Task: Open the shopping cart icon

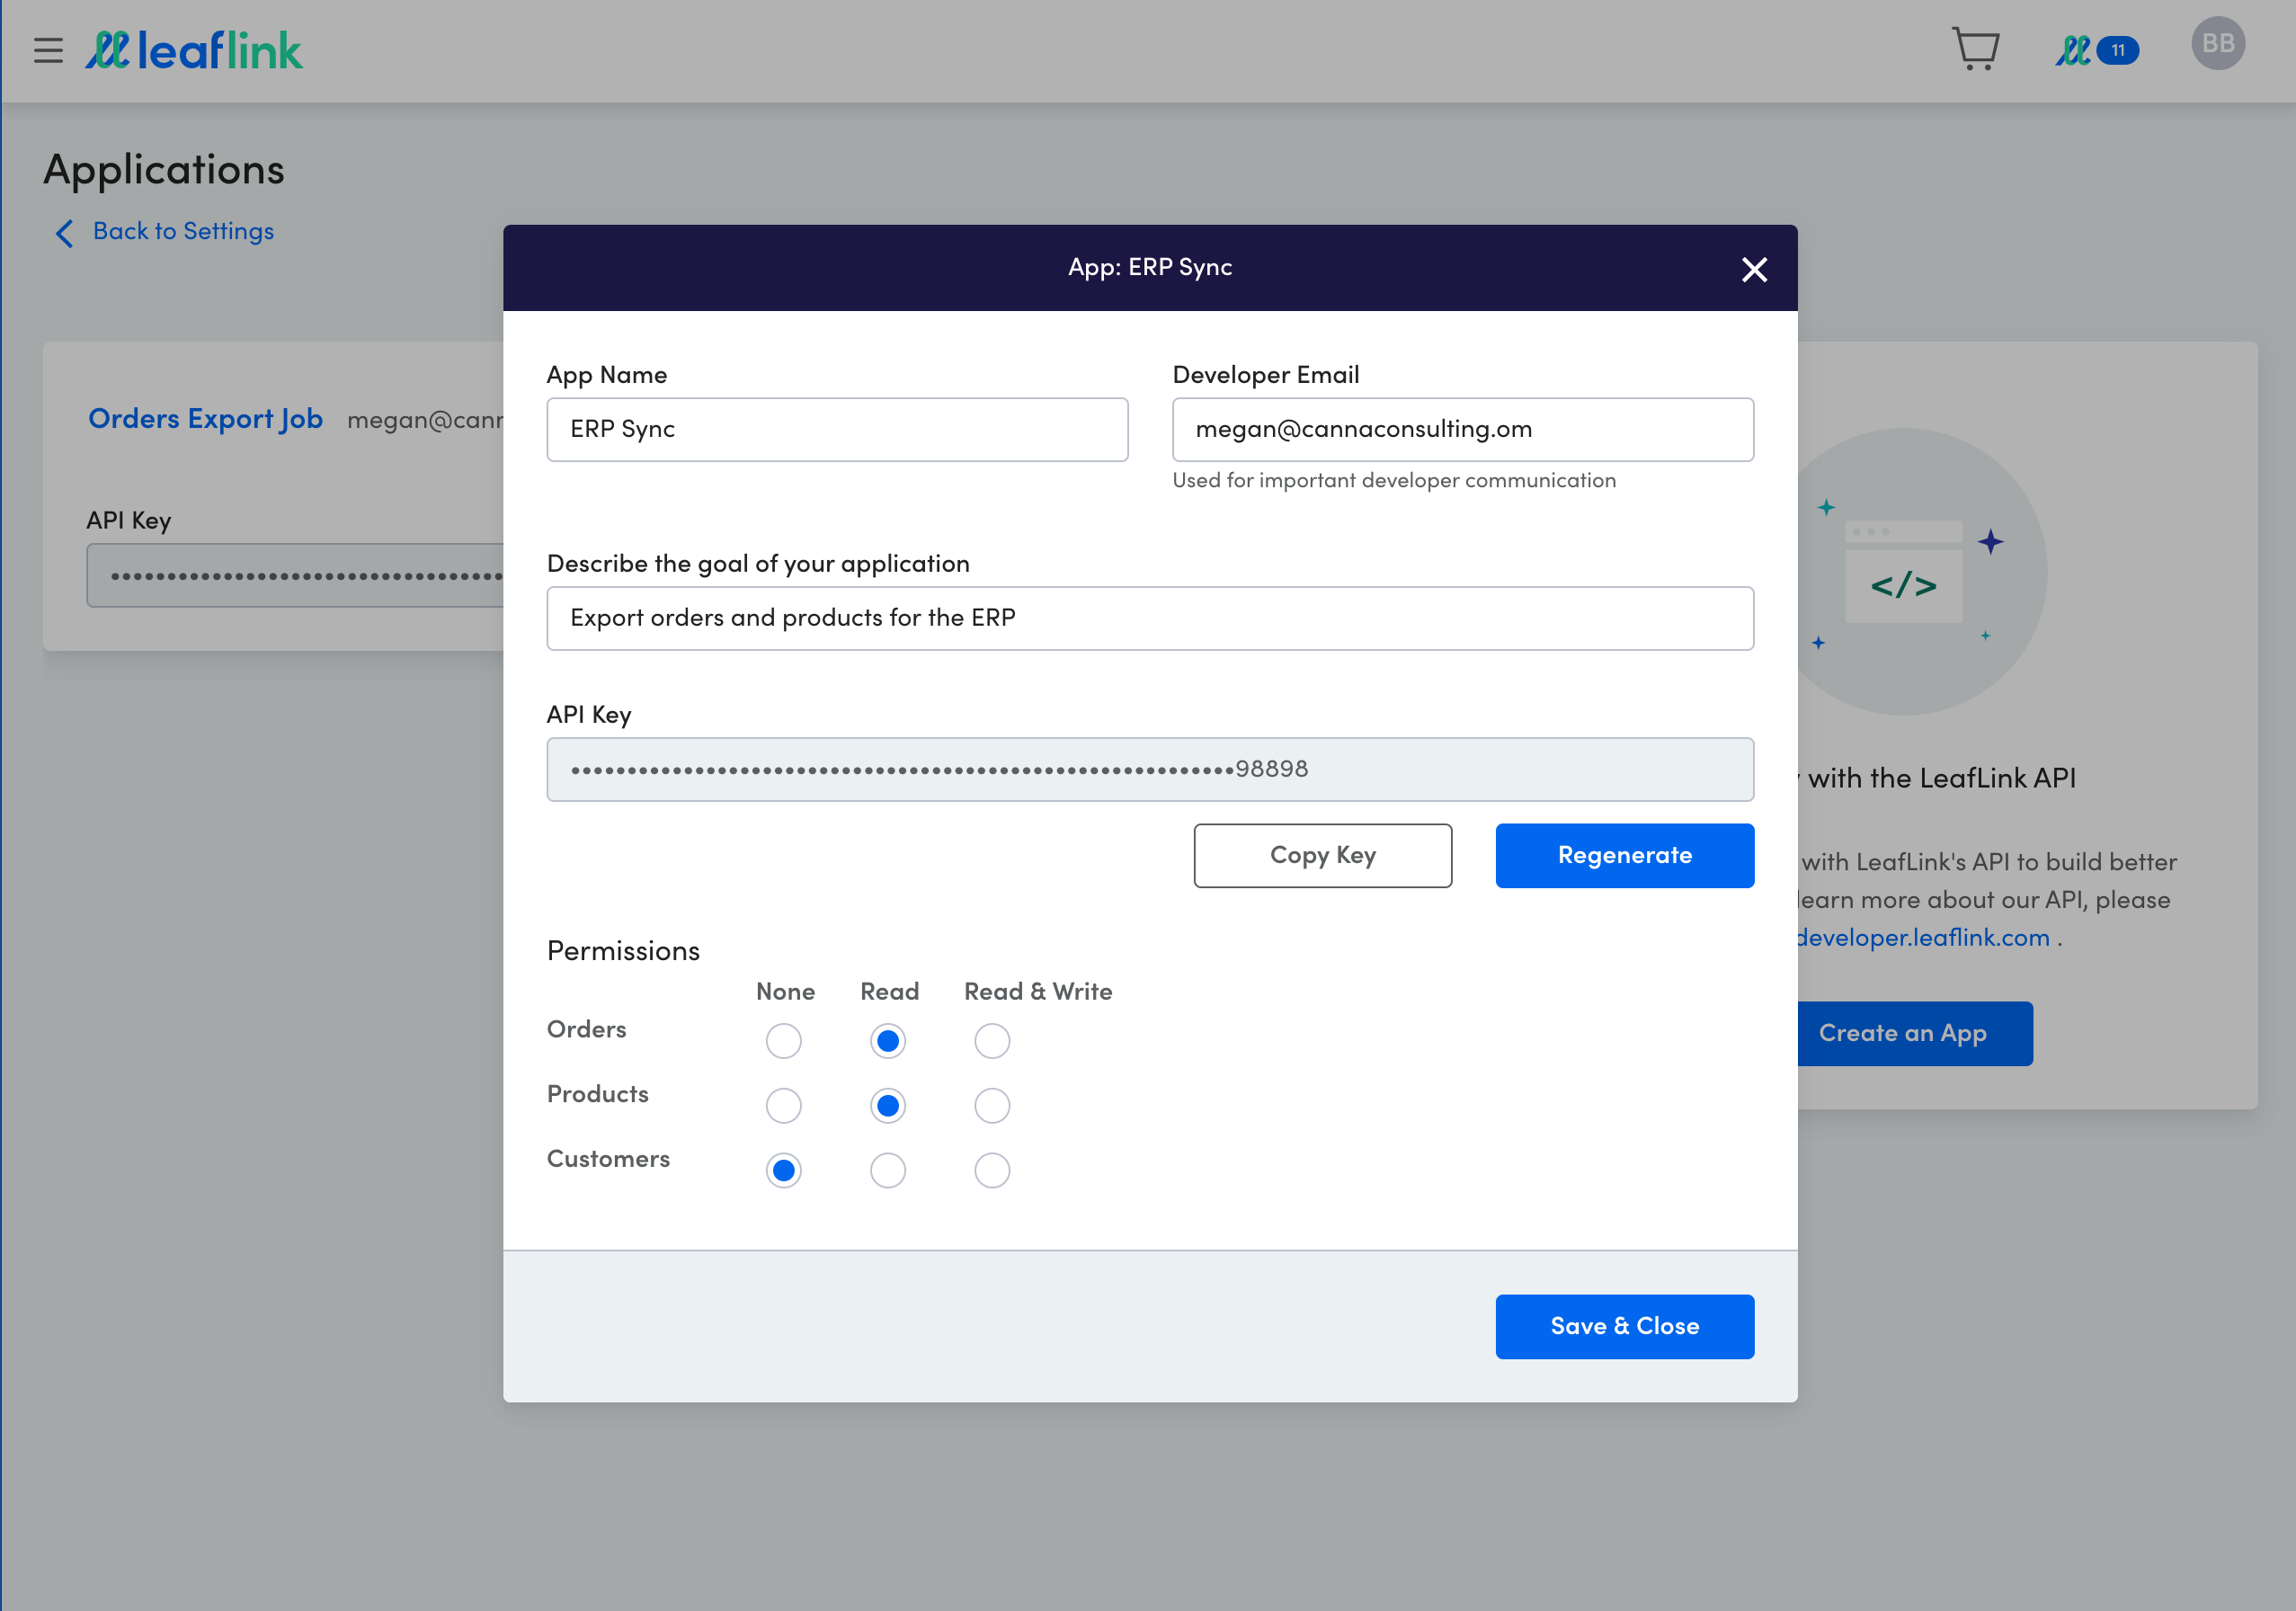Action: tap(1971, 49)
